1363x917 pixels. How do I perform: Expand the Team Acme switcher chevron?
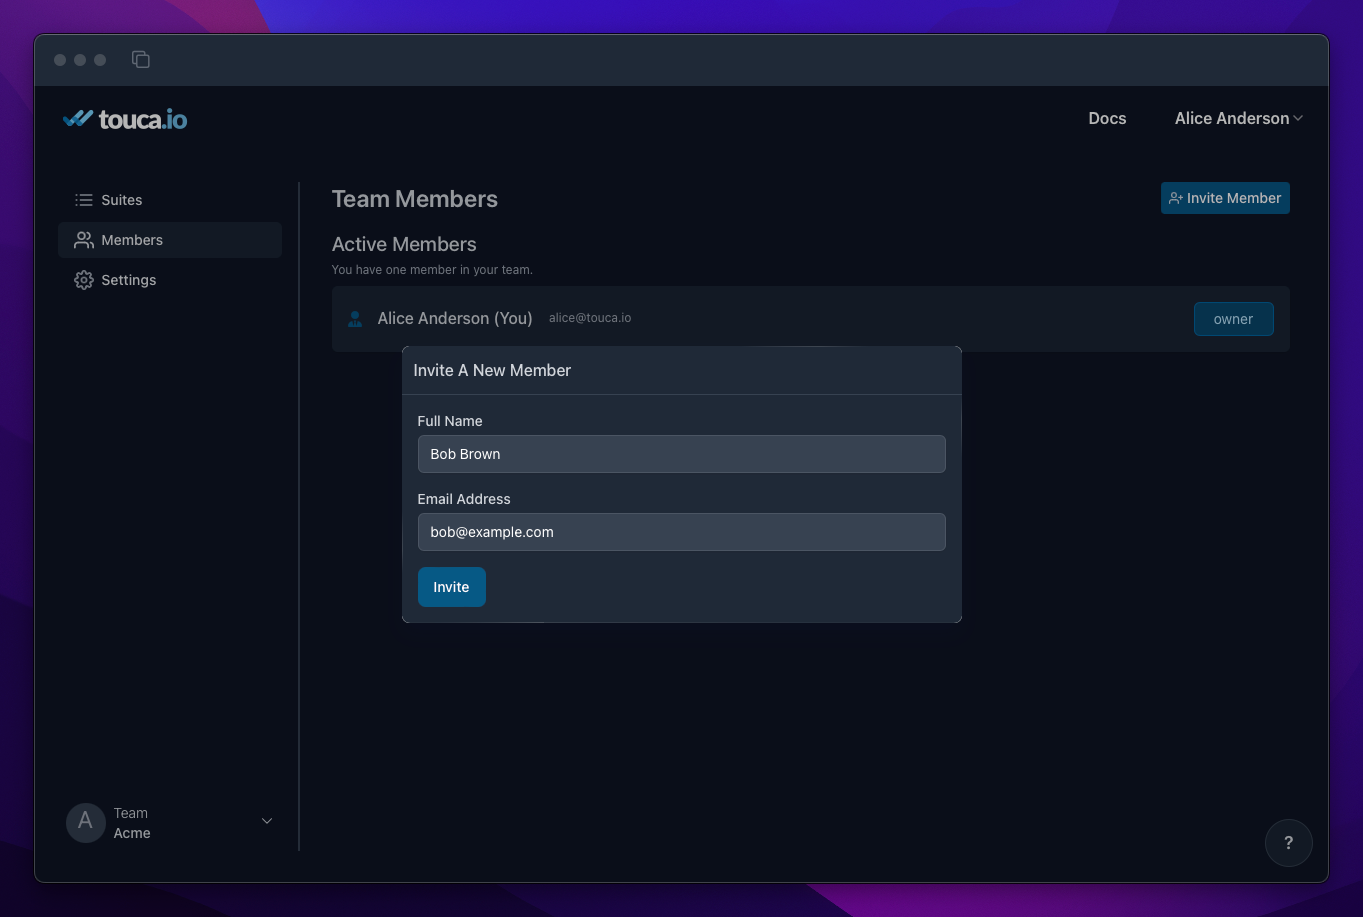(267, 821)
